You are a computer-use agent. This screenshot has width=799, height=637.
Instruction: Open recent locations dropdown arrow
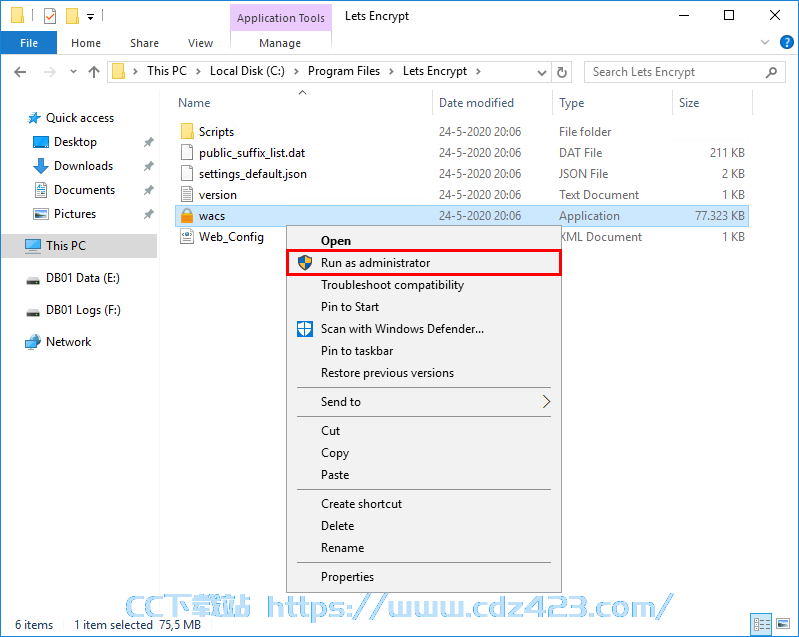[73, 72]
